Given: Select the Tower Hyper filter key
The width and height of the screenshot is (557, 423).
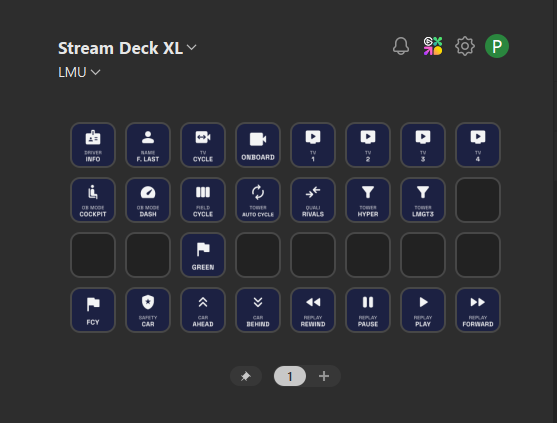Looking at the screenshot, I should [x=368, y=200].
